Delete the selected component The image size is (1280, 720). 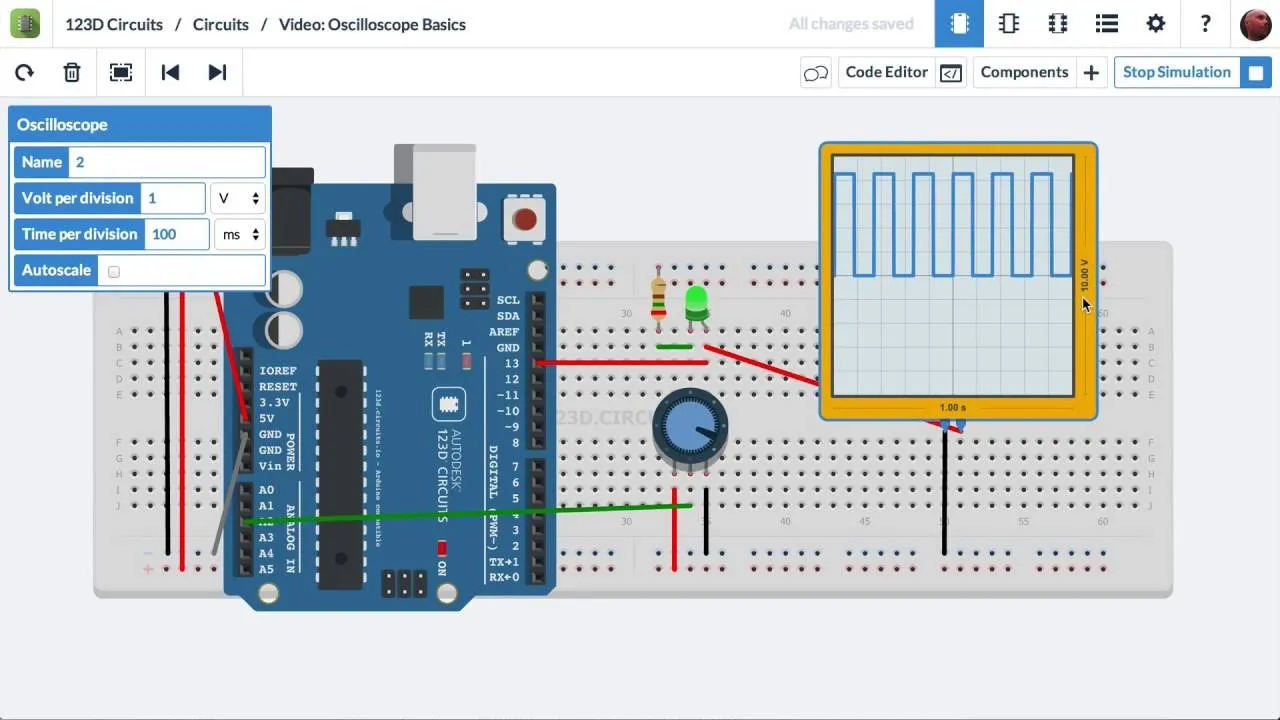[71, 72]
